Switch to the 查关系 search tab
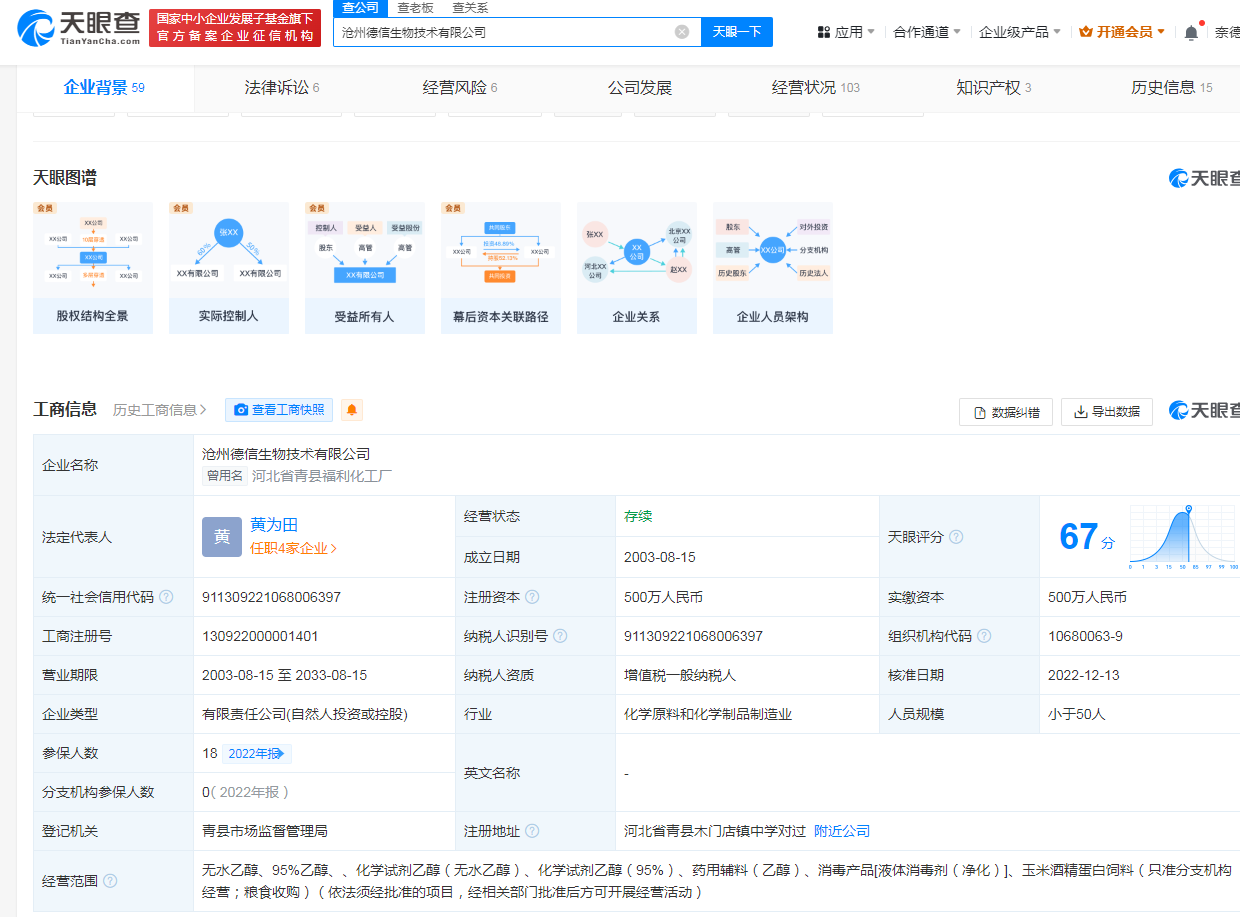Screen dimensions: 1240x917 pos(470,8)
